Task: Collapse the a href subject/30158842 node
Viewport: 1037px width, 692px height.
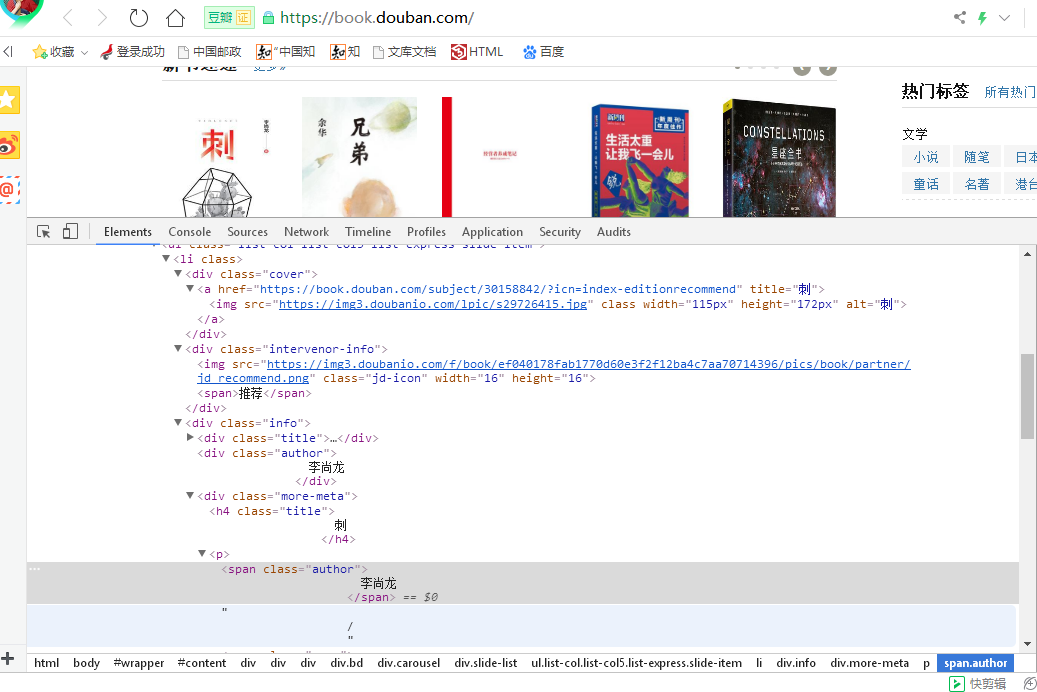Action: [x=190, y=288]
